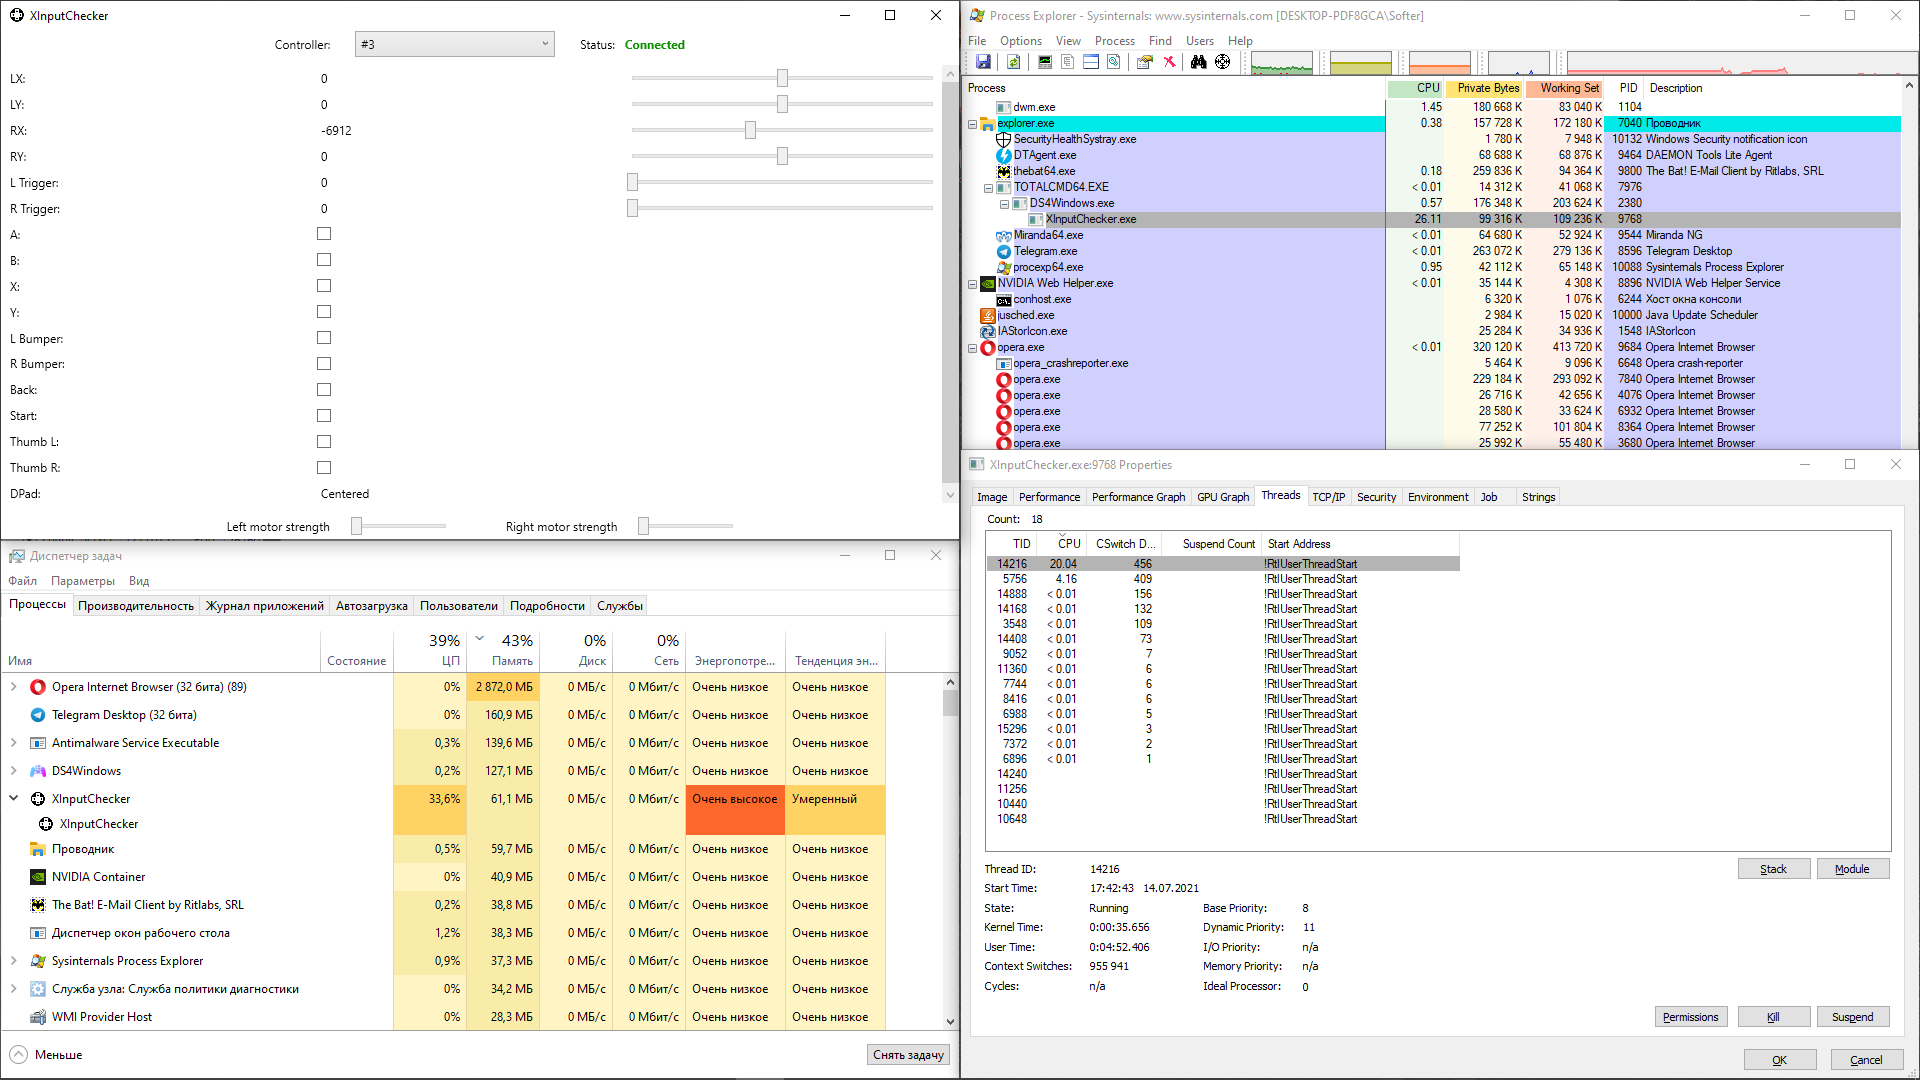
Task: Select the Find Window's Process crosshair icon
Action: click(x=1223, y=62)
